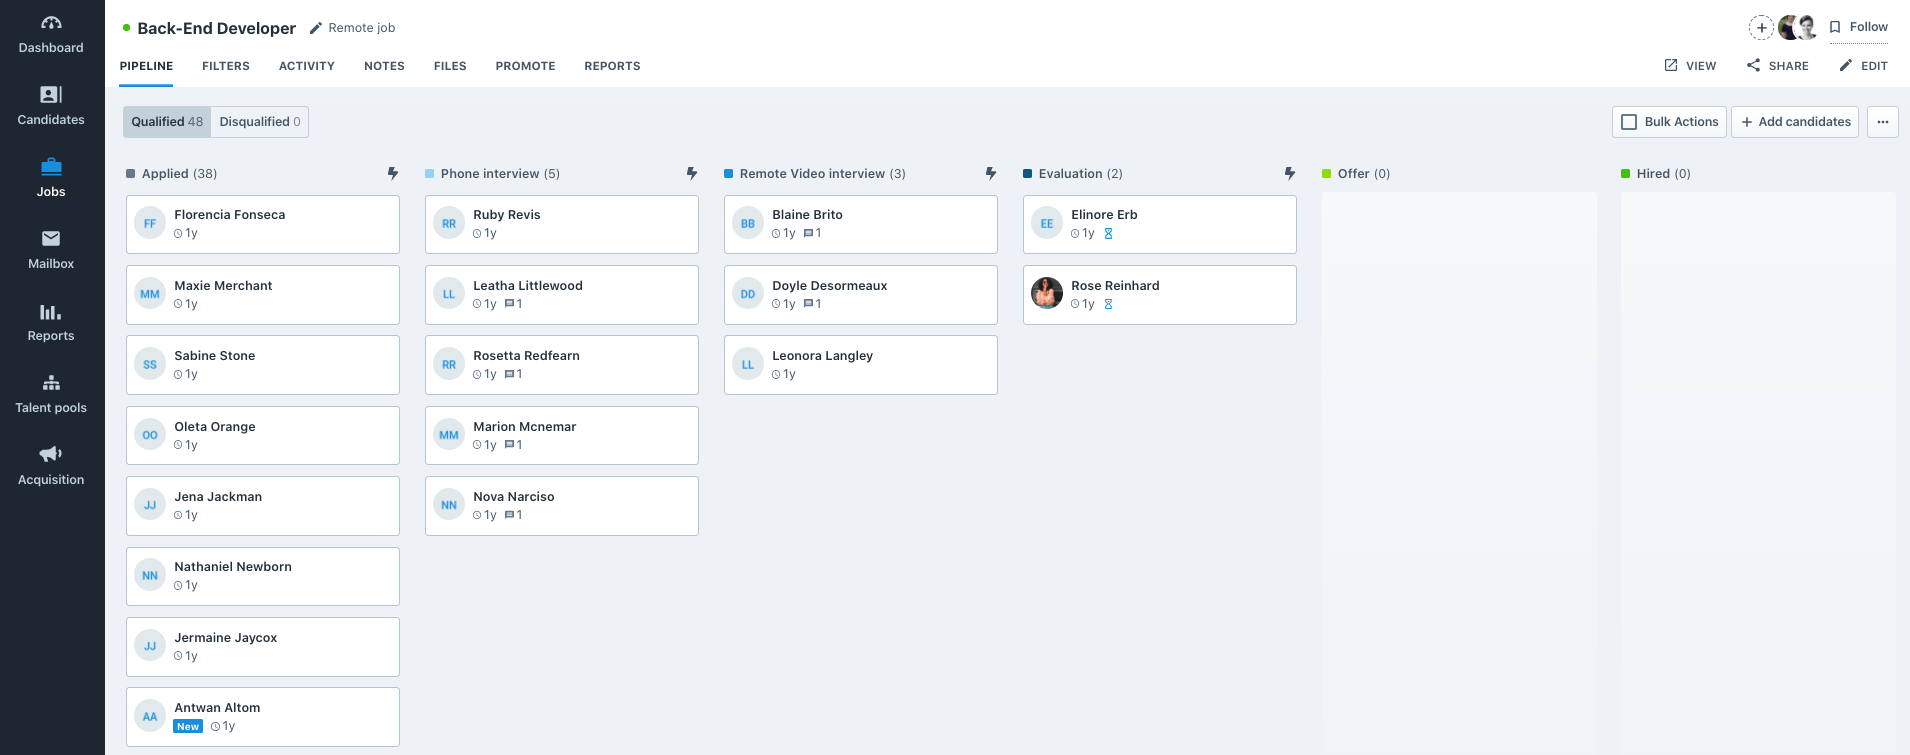Expand Phone interview stage actions bolt
The width and height of the screenshot is (1910, 755).
click(692, 174)
